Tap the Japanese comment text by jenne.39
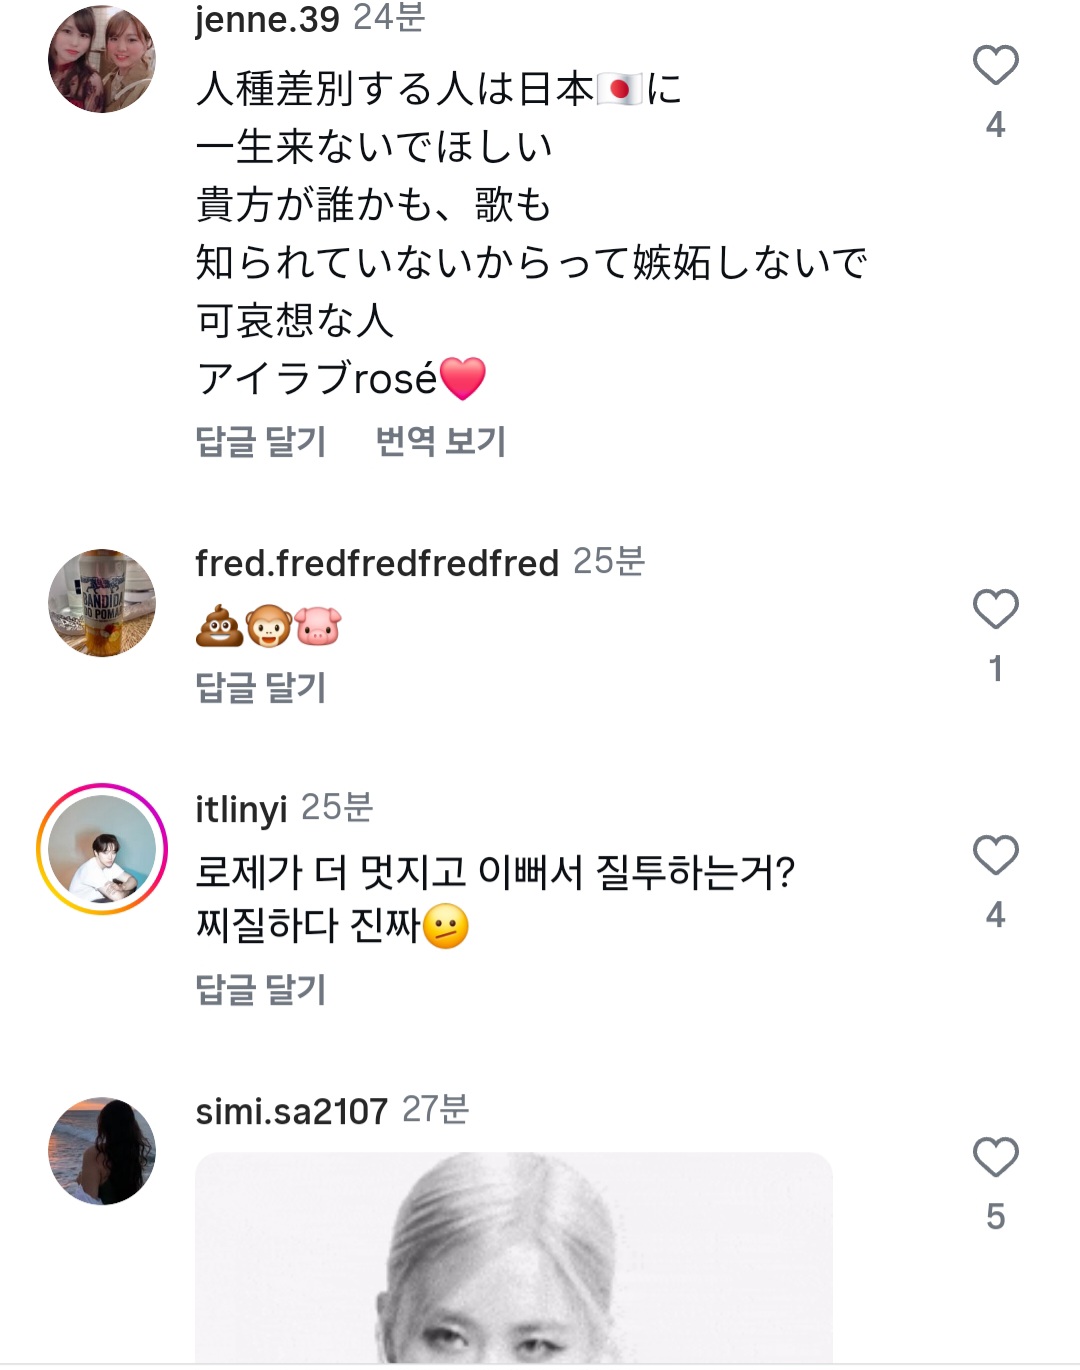 pyautogui.click(x=530, y=234)
